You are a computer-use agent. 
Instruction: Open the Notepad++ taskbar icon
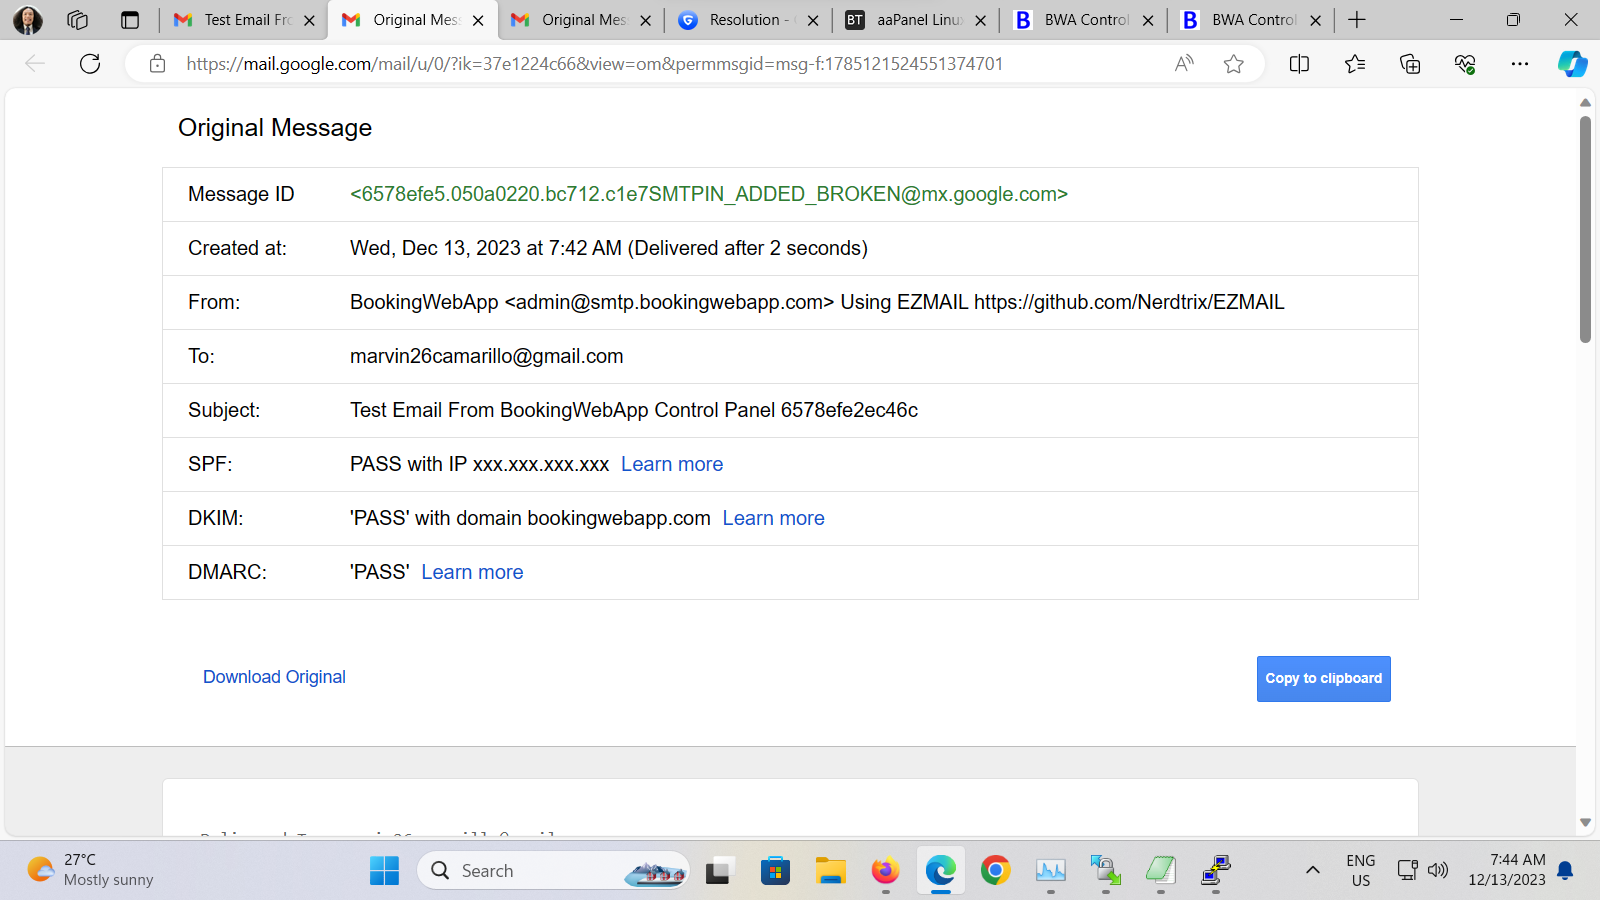point(1161,871)
